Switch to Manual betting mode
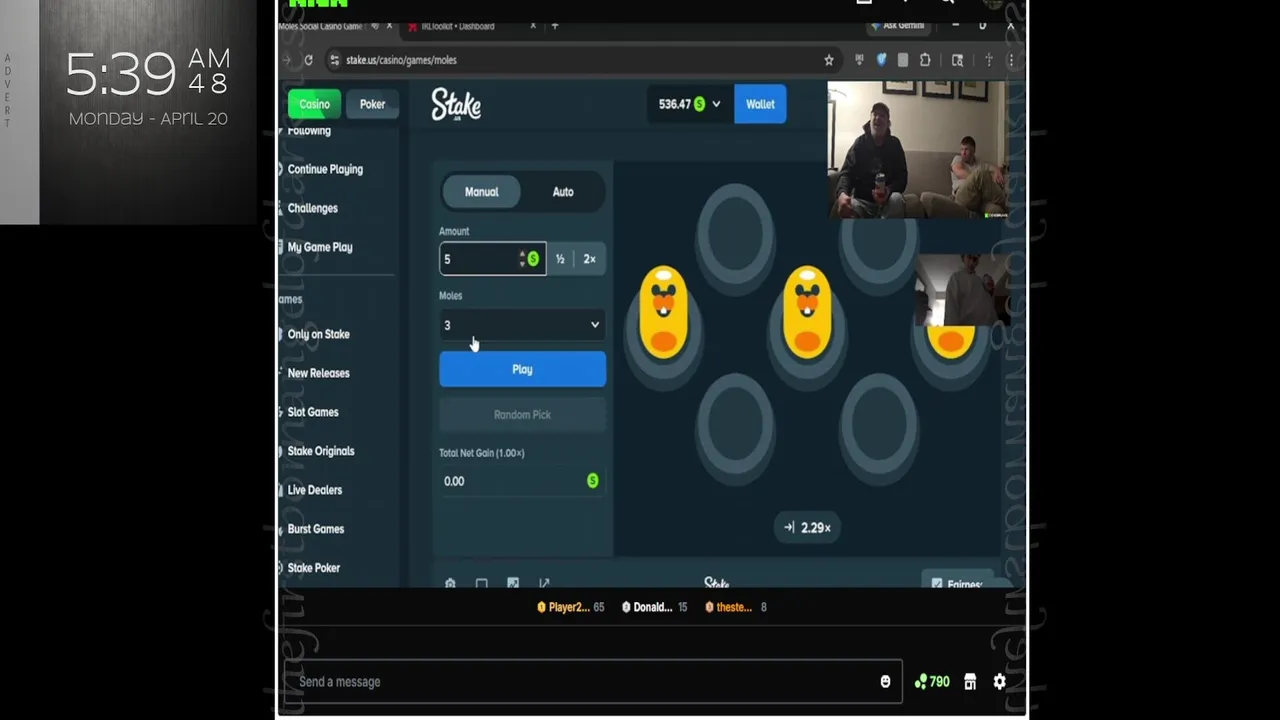1280x720 pixels. tap(481, 192)
